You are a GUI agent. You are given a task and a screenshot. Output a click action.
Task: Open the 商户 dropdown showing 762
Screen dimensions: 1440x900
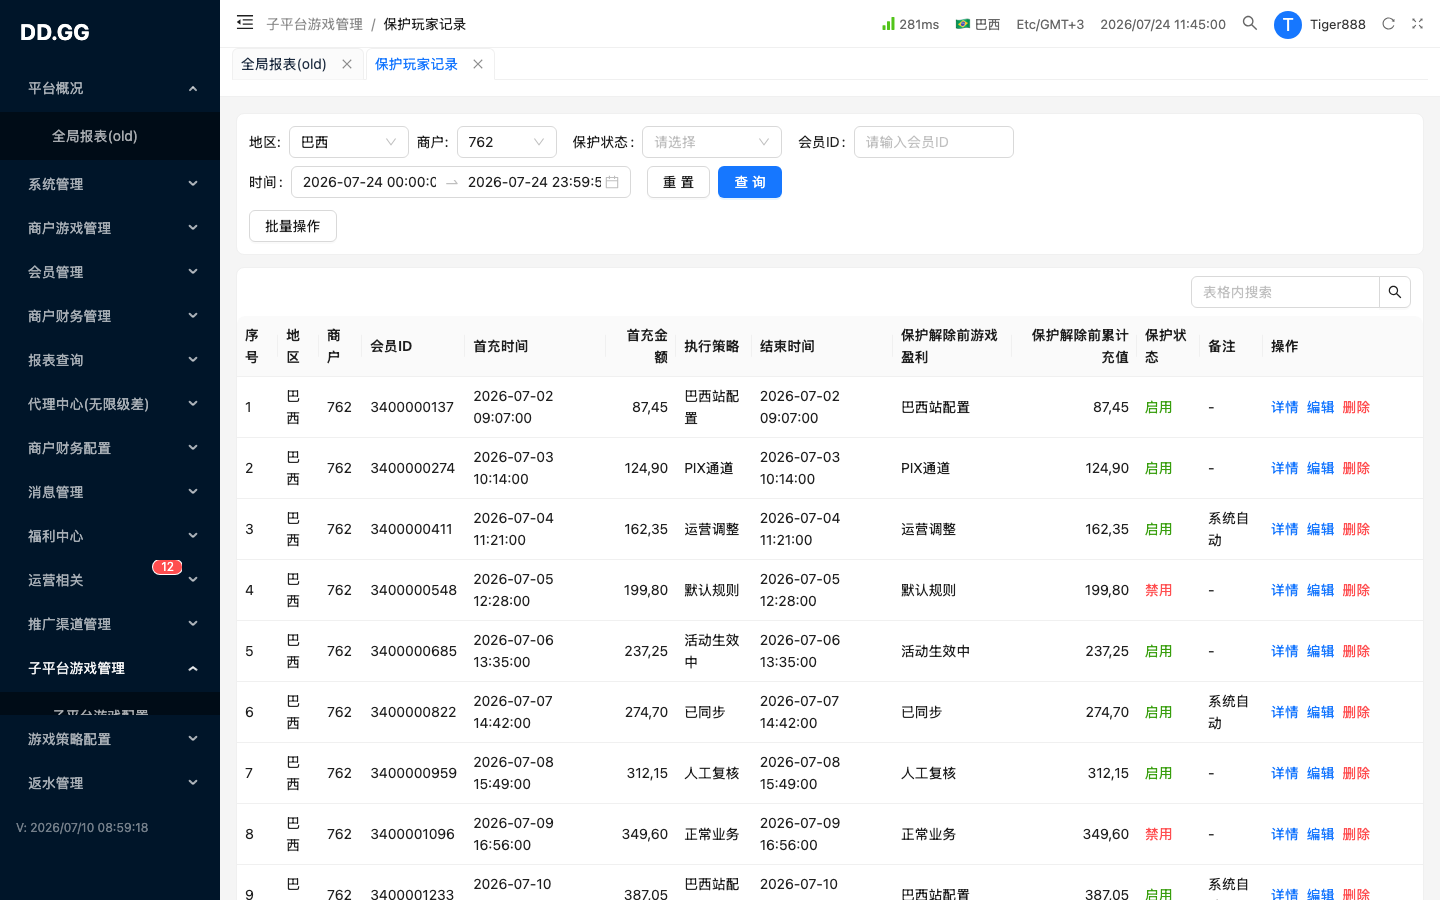pyautogui.click(x=507, y=142)
